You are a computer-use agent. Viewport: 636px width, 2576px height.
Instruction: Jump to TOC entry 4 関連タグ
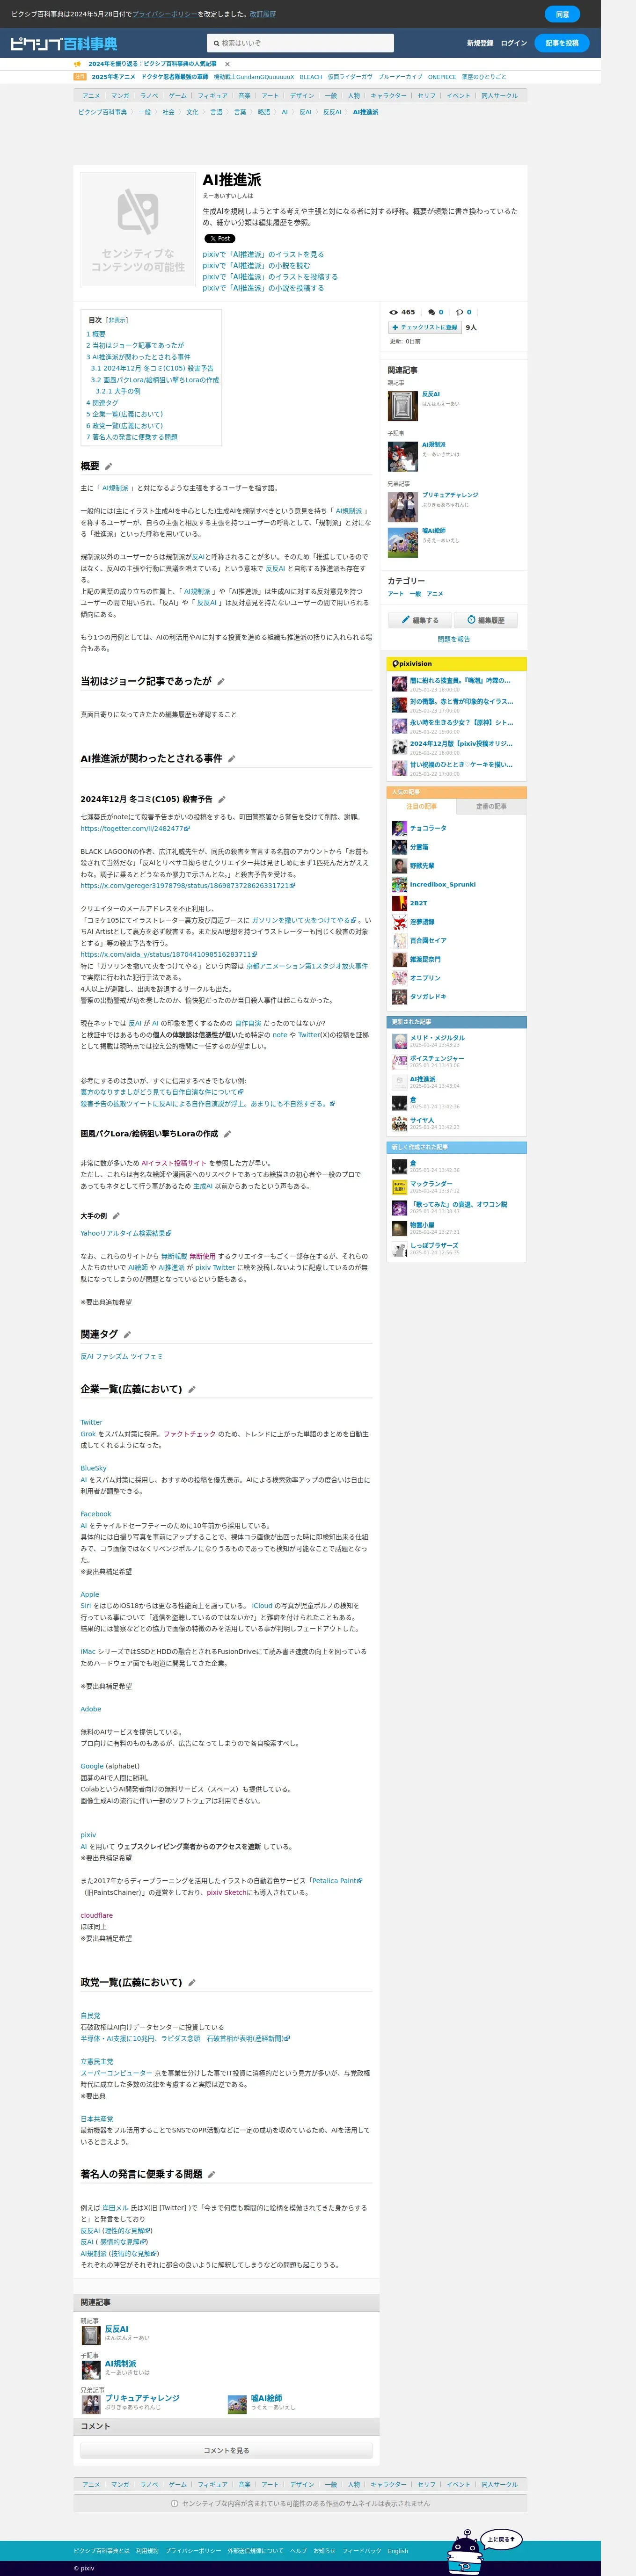tap(102, 403)
